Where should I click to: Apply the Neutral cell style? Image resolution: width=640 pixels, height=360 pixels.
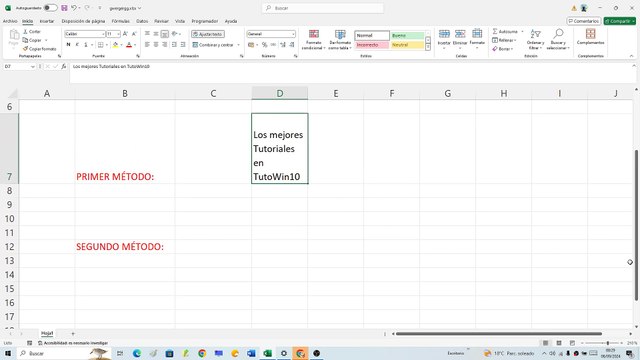(x=407, y=45)
